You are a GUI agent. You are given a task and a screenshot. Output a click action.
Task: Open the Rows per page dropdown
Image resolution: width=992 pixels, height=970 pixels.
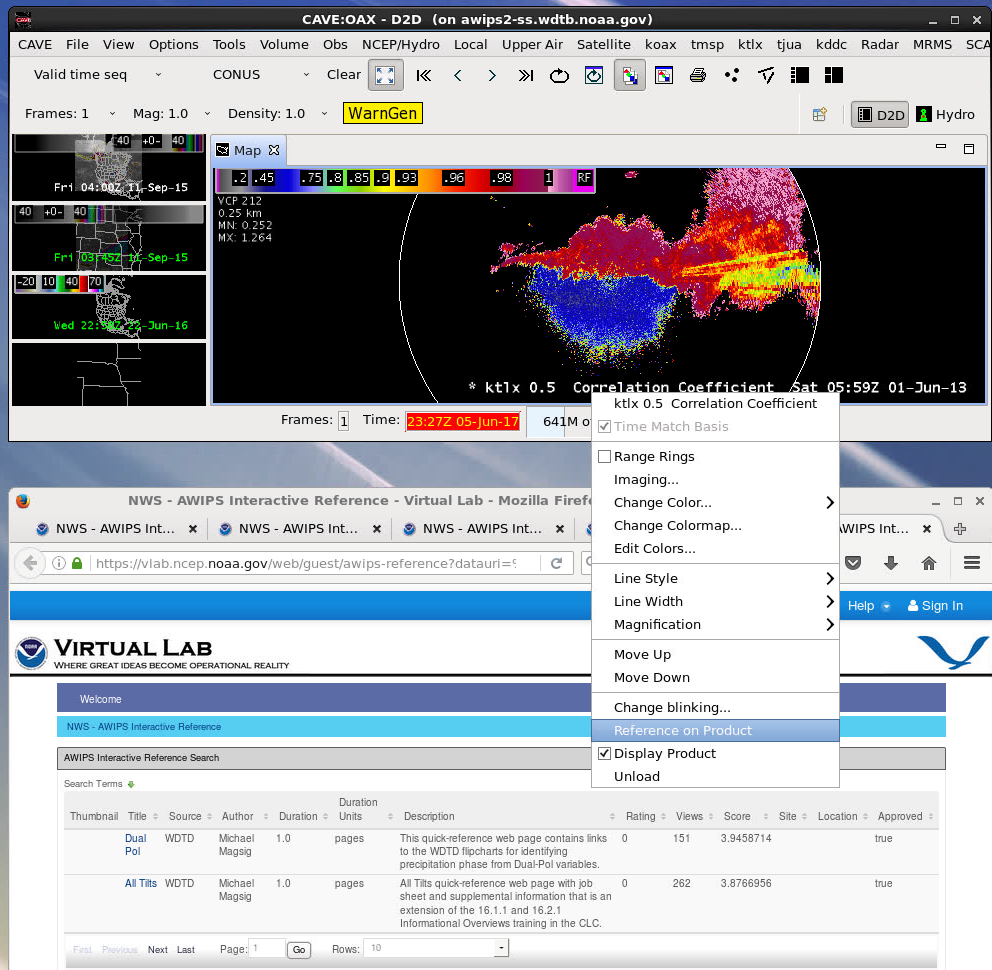pyautogui.click(x=437, y=948)
